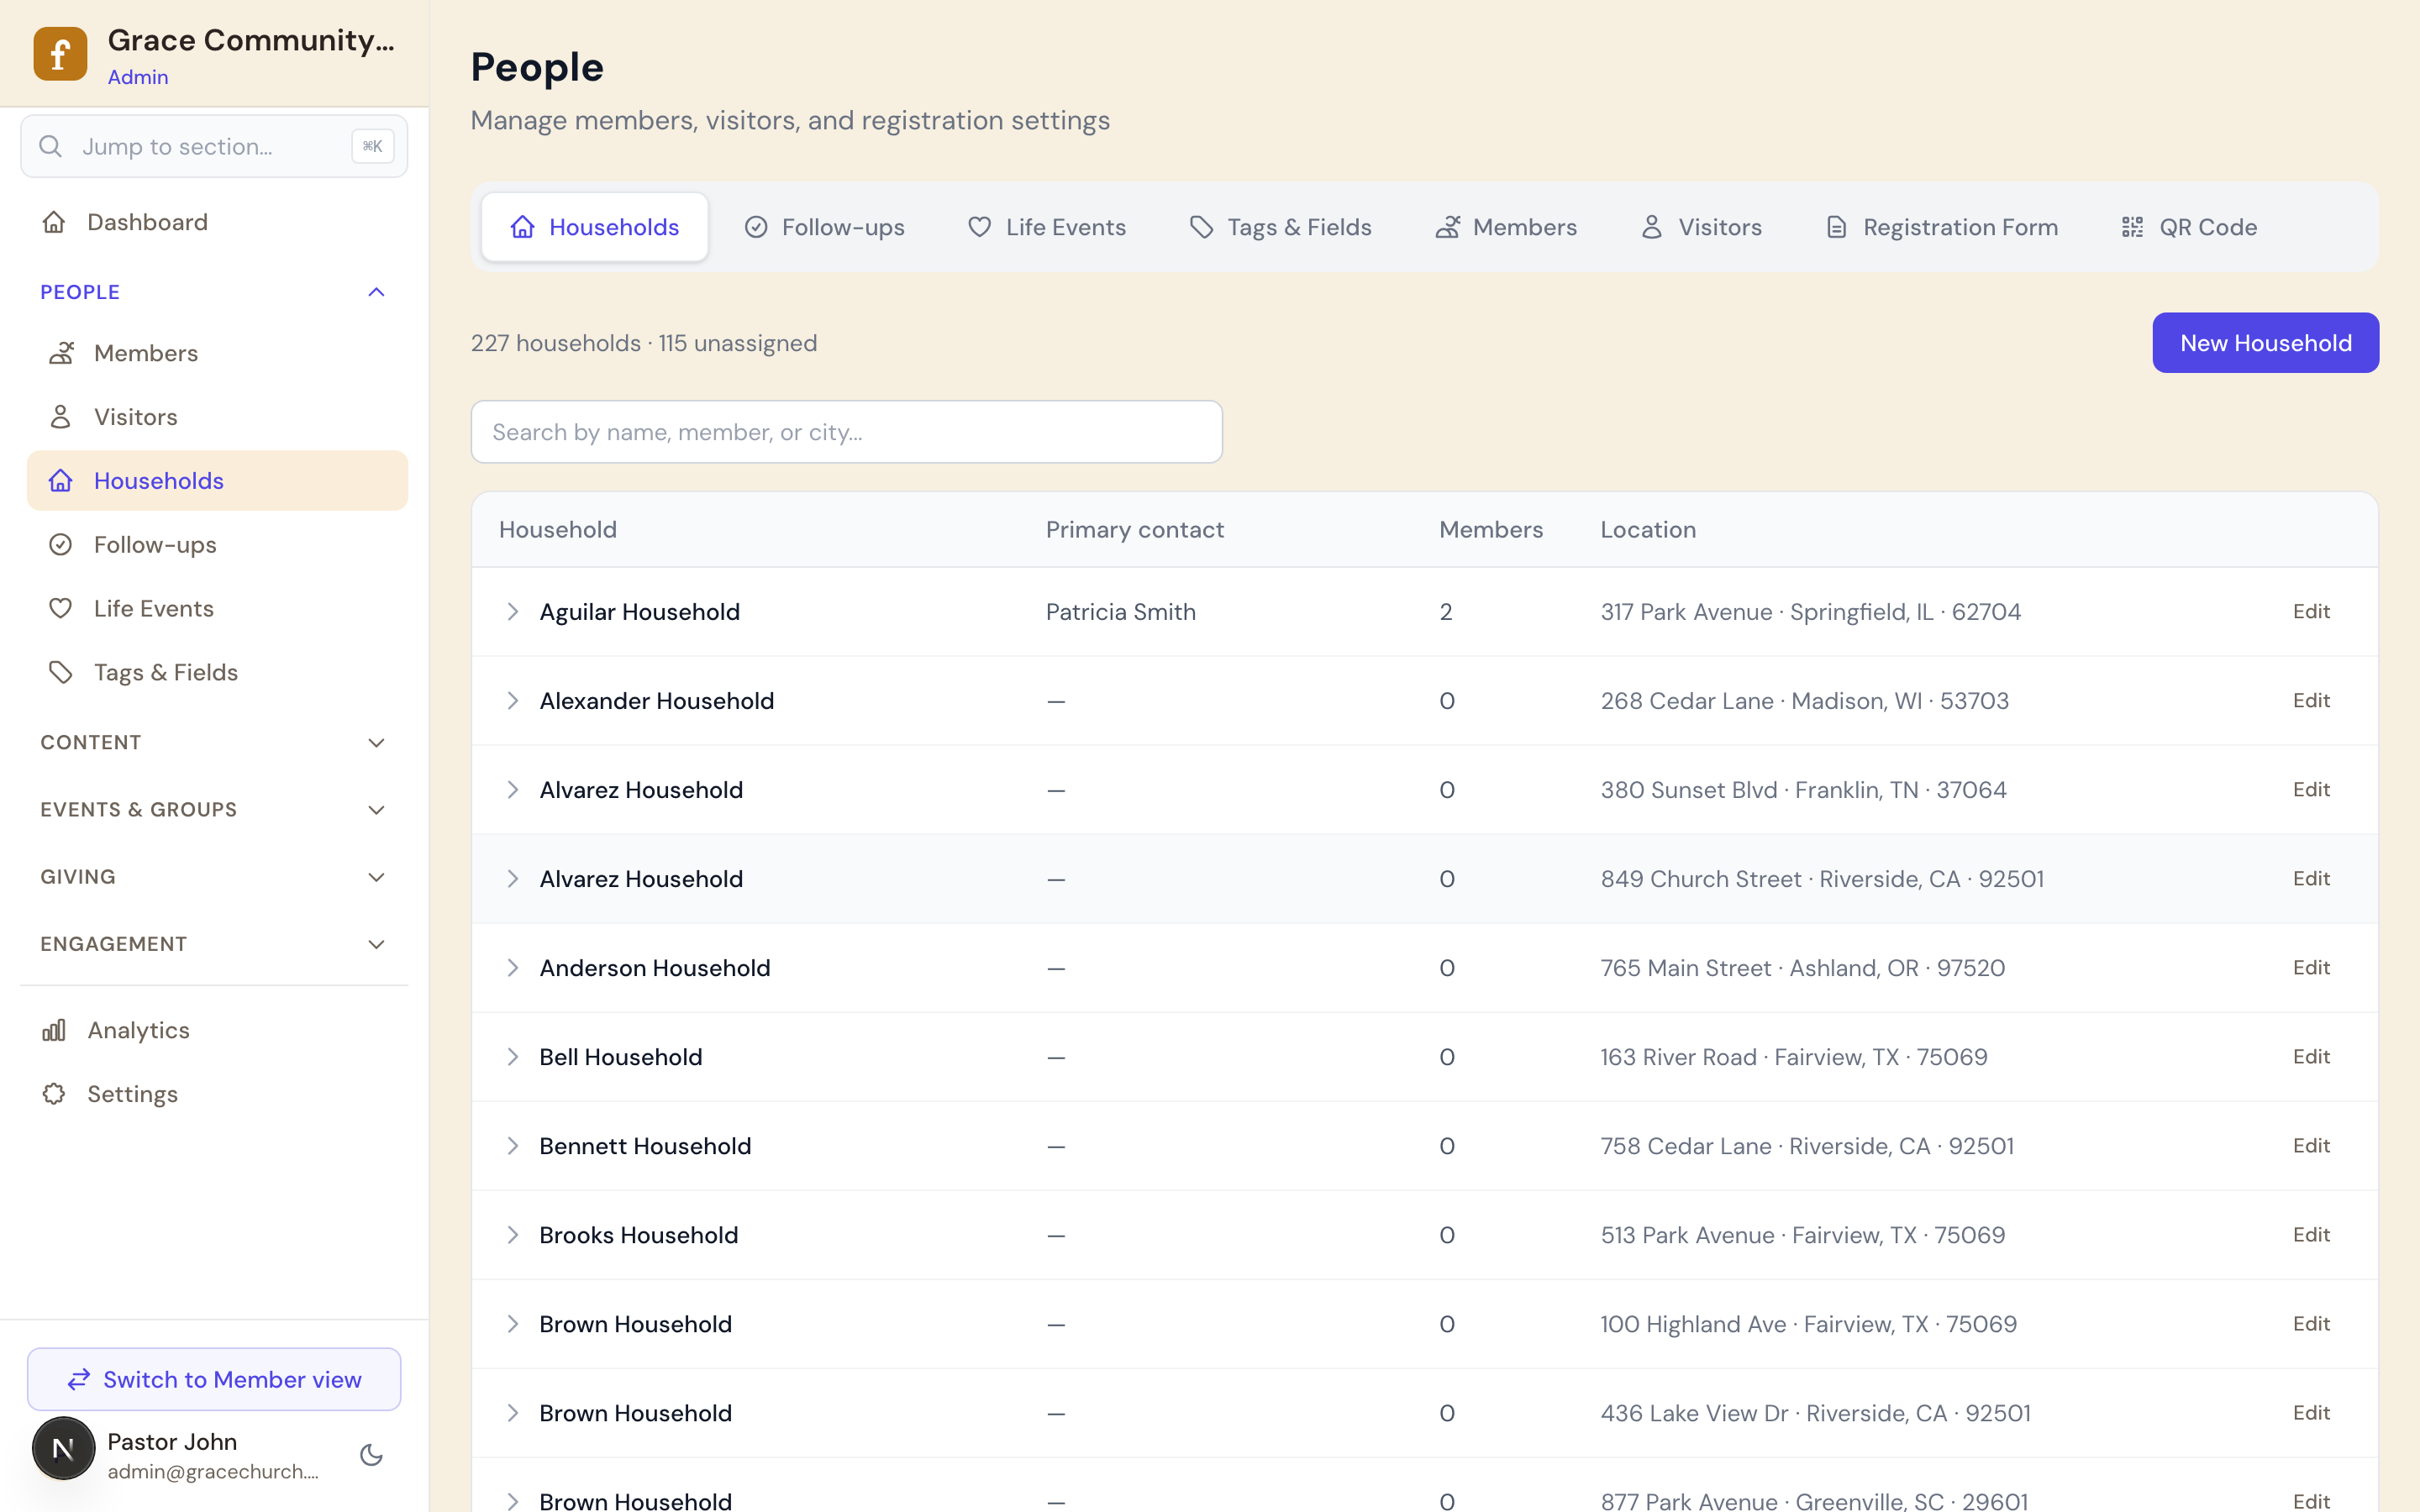The image size is (2420, 1512).
Task: Expand the ENGAGEMENT sidebar section
Action: point(213,944)
